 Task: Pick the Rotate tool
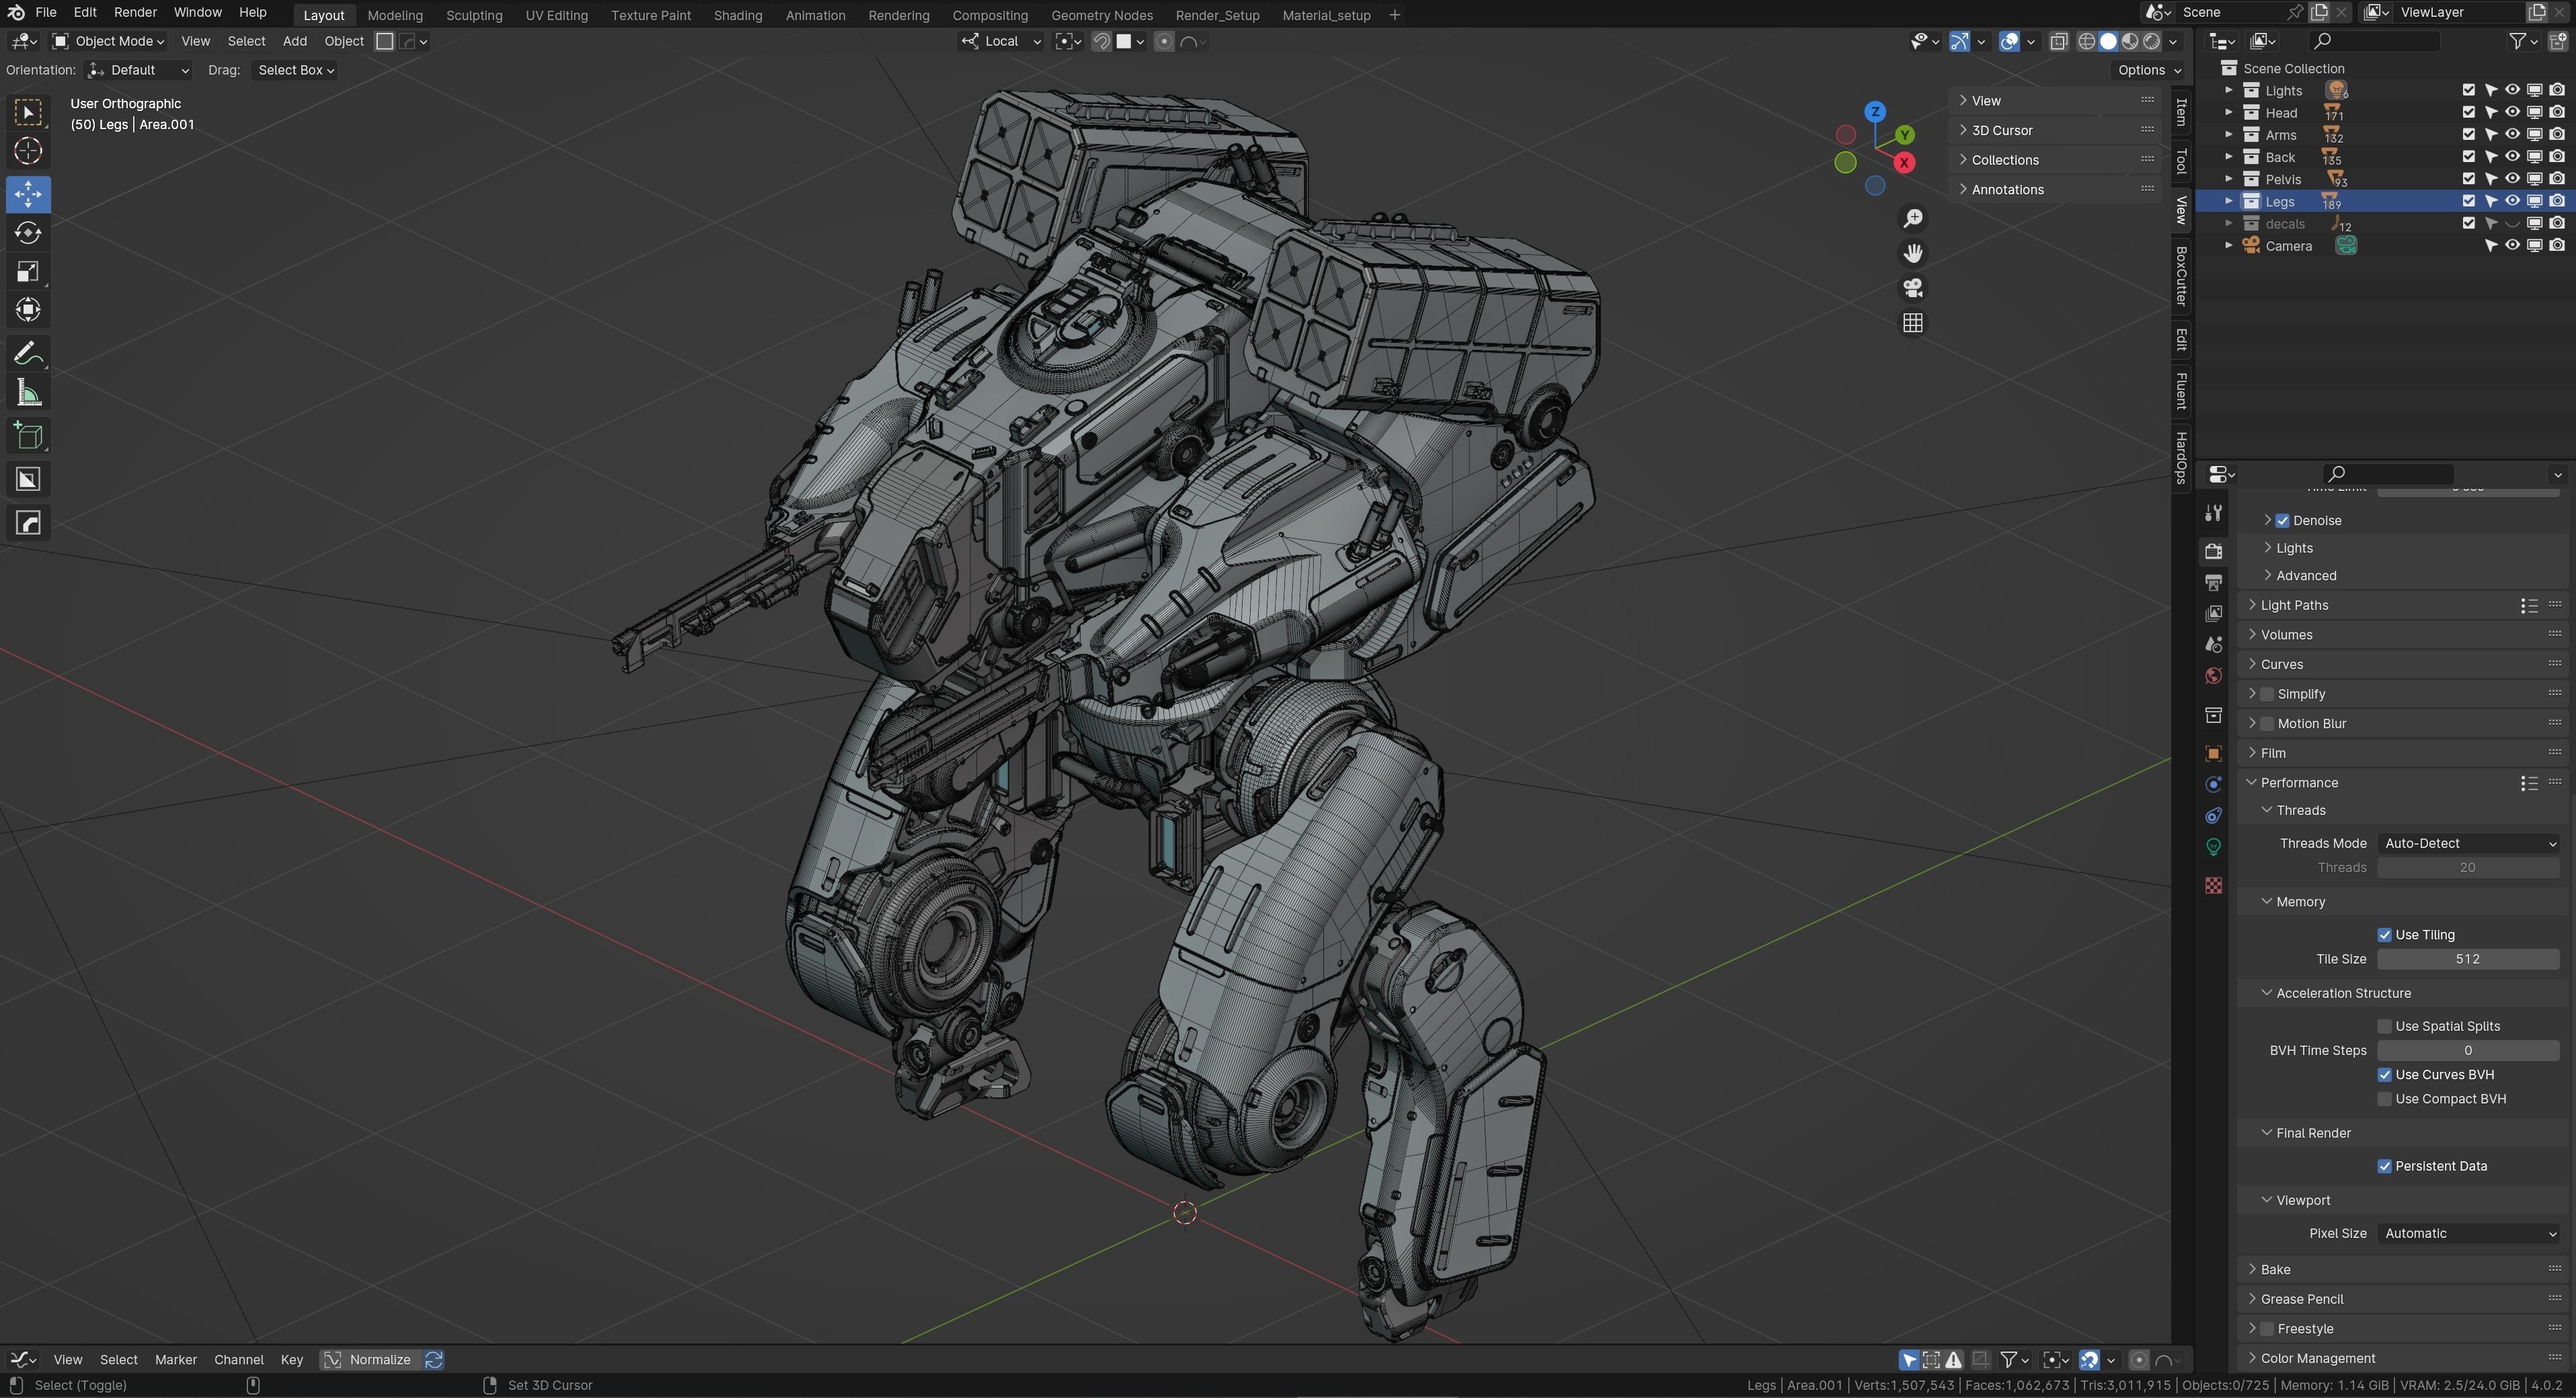coord(28,233)
